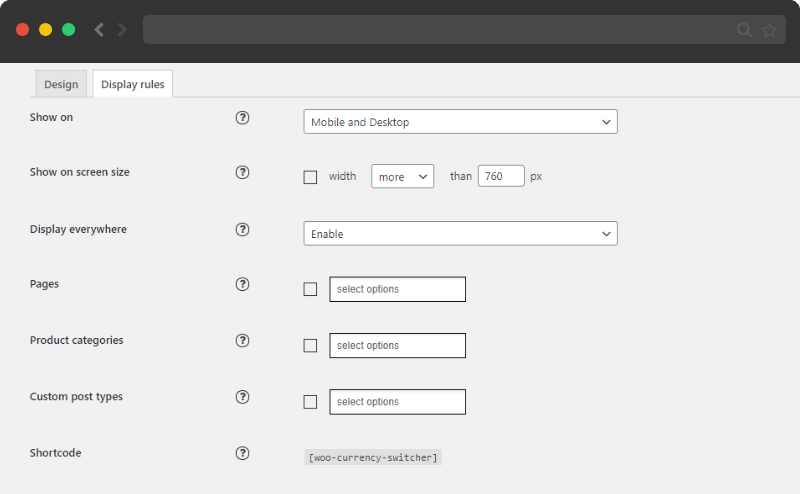This screenshot has width=800, height=494.
Task: Switch to the Design tab
Action: [61, 84]
